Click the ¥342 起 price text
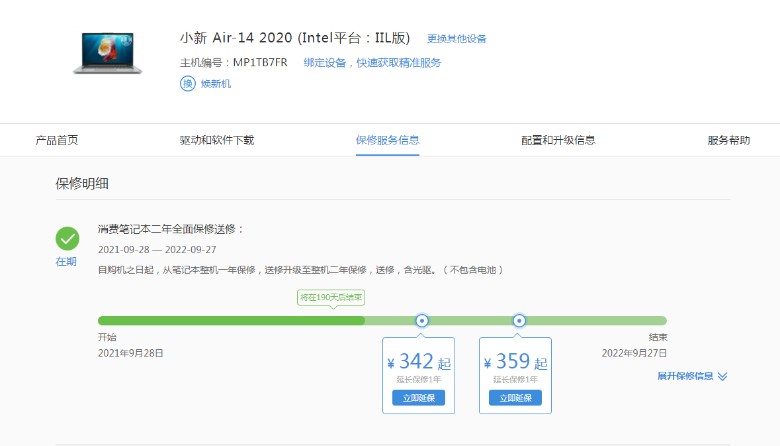 [x=419, y=361]
